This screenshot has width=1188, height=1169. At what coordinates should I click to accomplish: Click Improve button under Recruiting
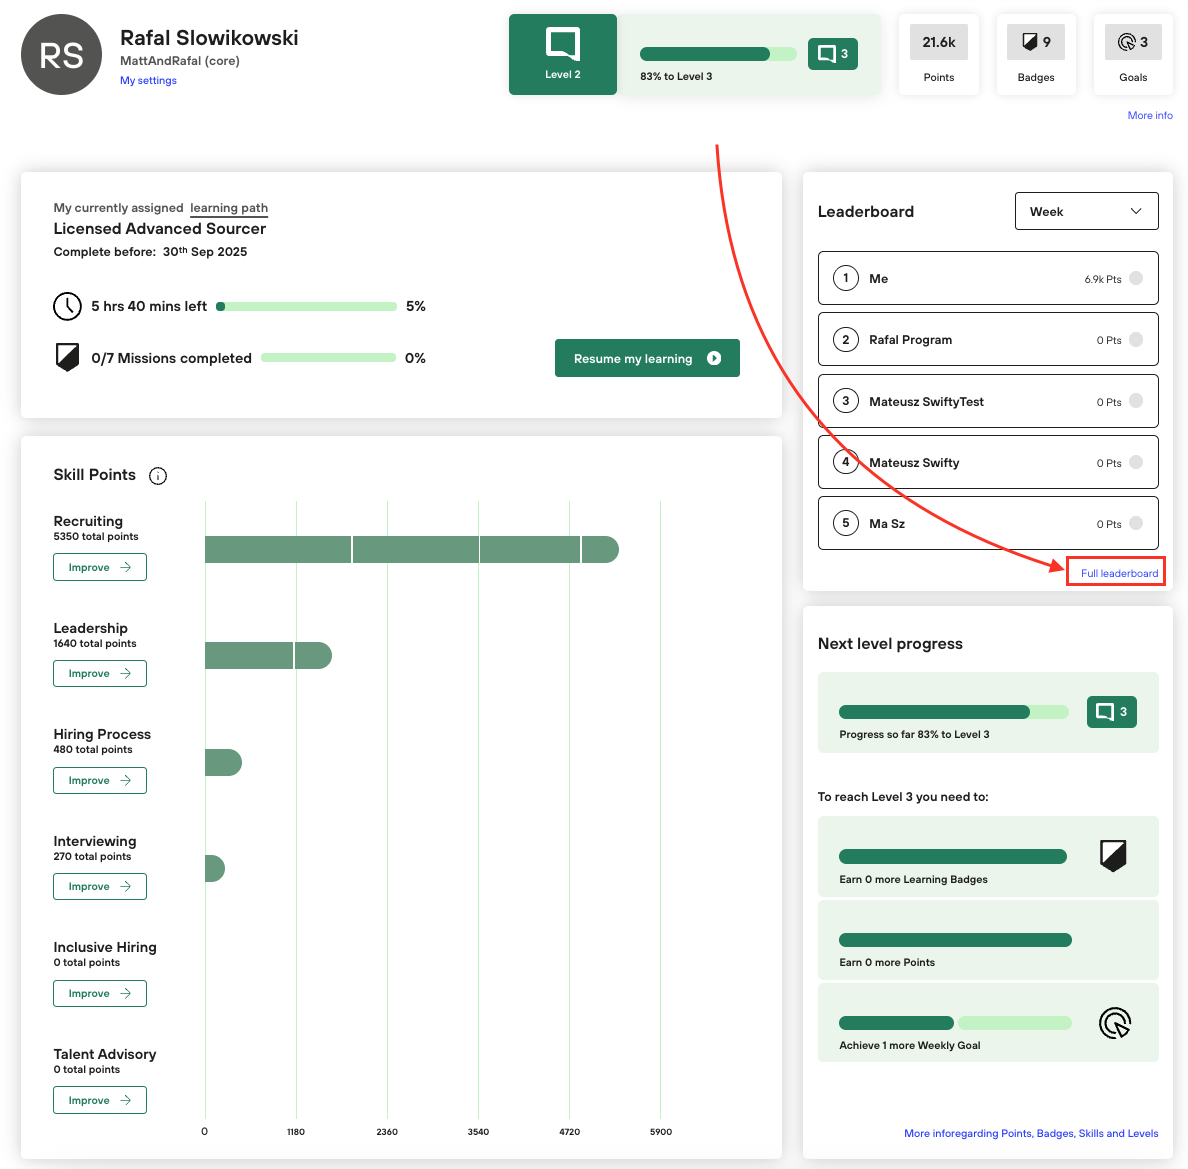coord(100,567)
